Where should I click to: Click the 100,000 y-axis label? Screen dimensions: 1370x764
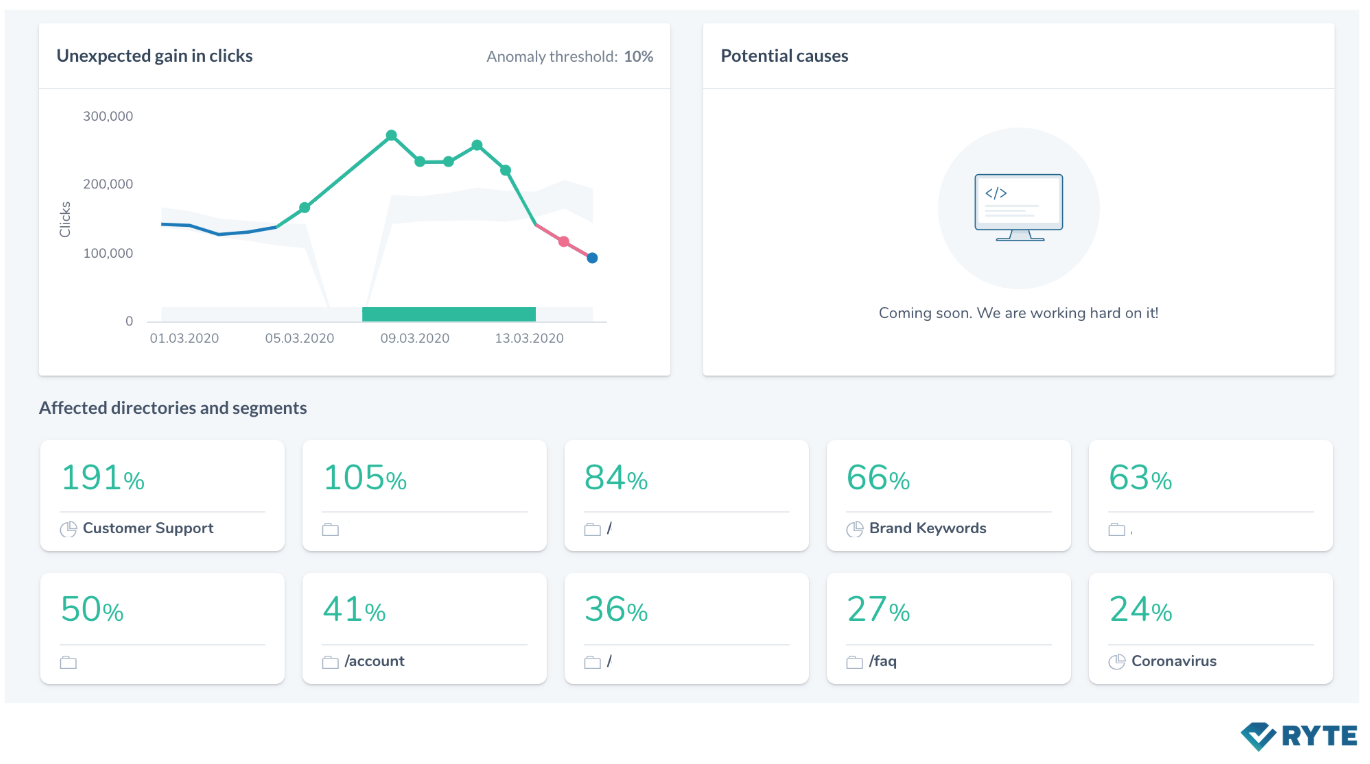[x=108, y=253]
